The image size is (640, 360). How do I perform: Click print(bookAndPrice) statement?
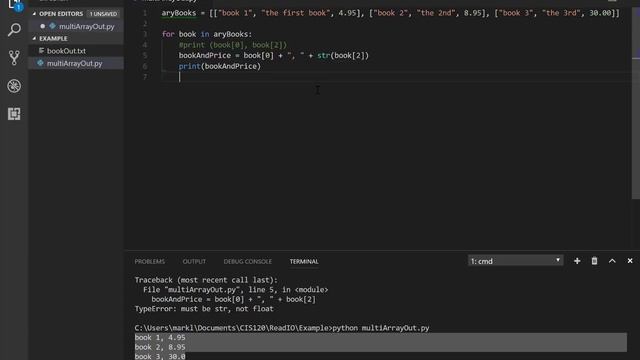[220, 66]
